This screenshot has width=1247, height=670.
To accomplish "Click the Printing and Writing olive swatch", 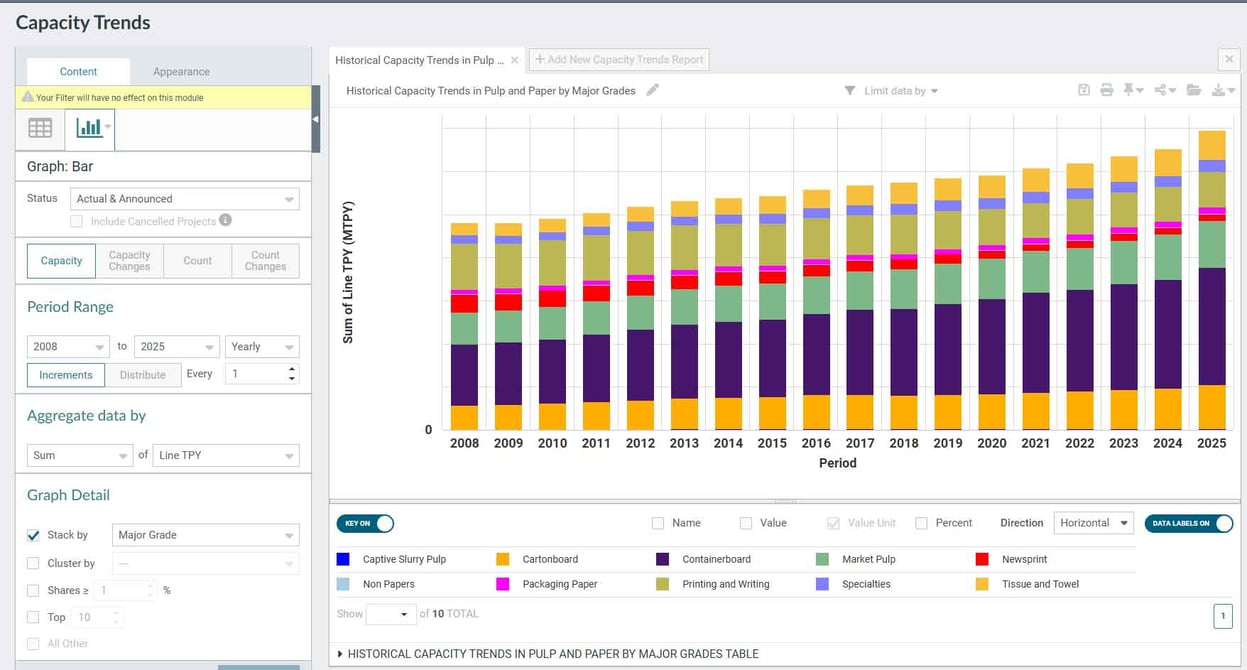I will (663, 584).
